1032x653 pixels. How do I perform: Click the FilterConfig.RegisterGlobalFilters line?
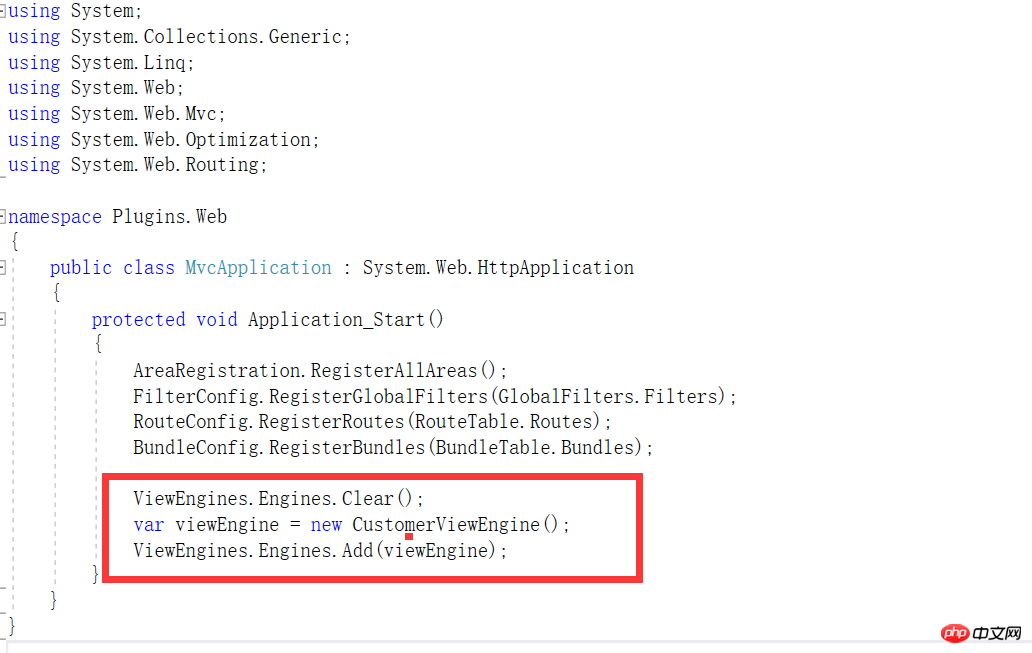434,396
